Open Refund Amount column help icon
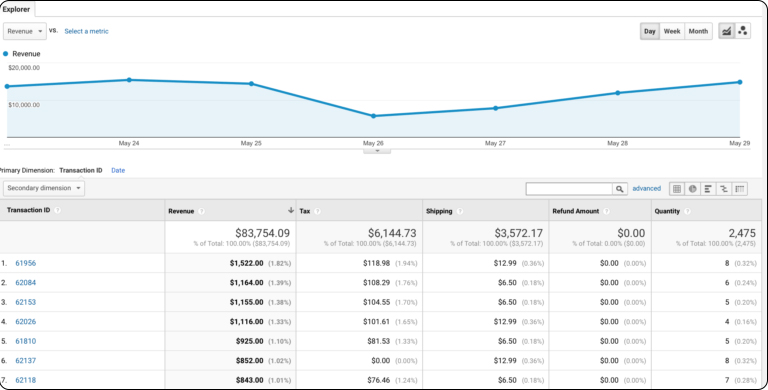The width and height of the screenshot is (768, 390). point(606,211)
